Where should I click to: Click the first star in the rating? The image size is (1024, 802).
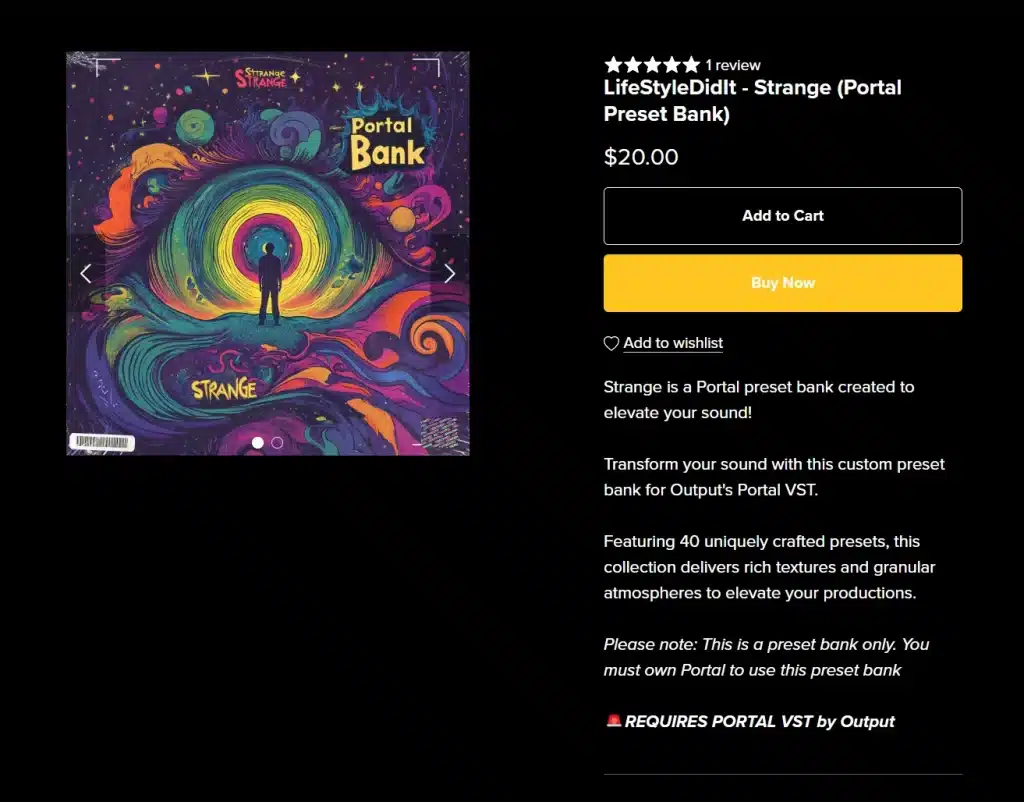[613, 65]
